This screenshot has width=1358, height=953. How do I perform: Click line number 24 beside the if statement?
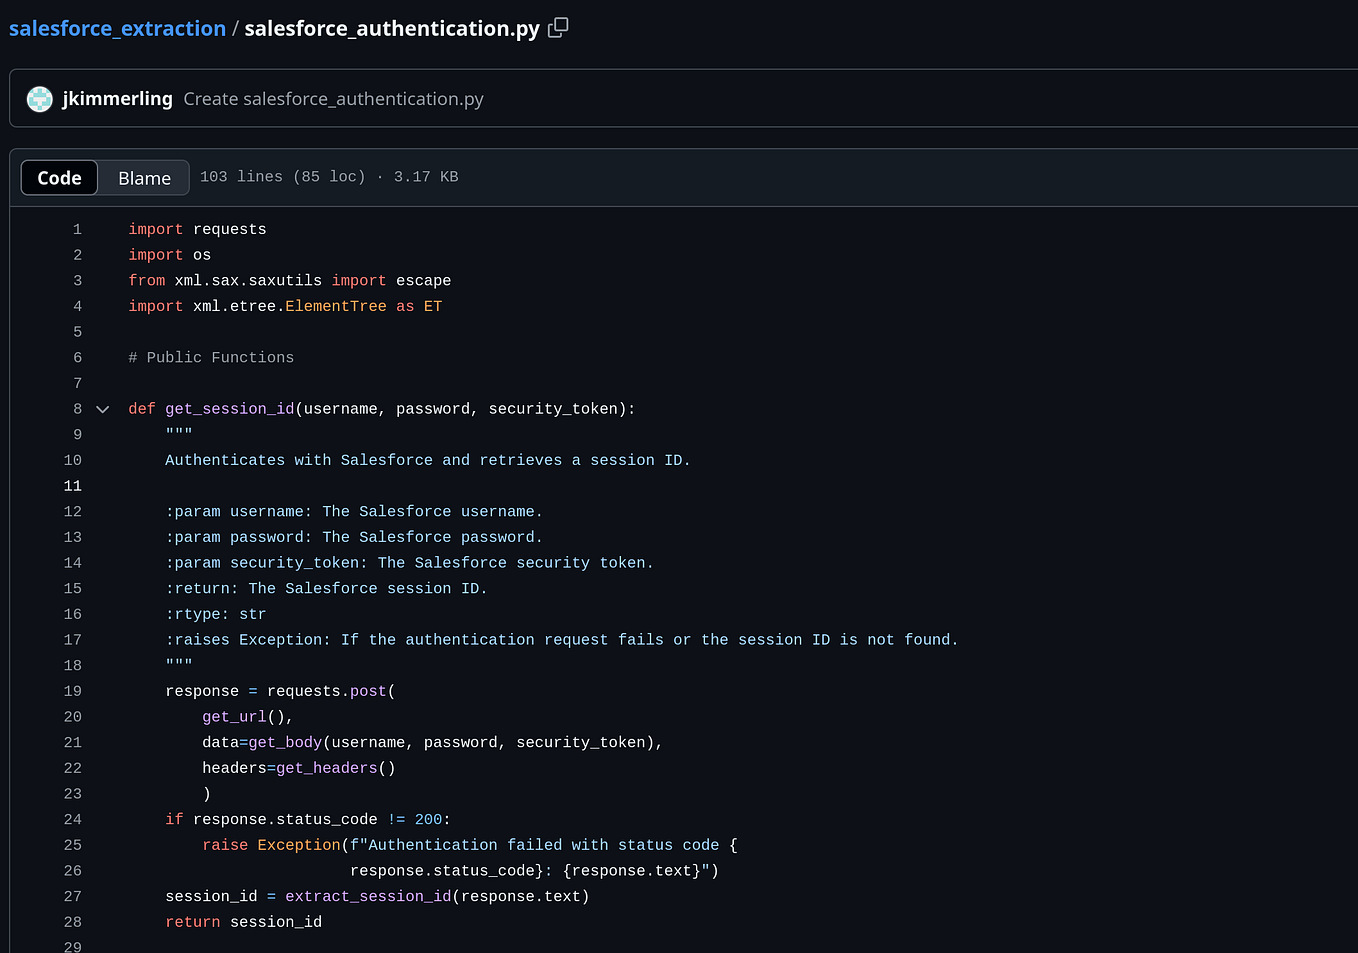(x=73, y=819)
